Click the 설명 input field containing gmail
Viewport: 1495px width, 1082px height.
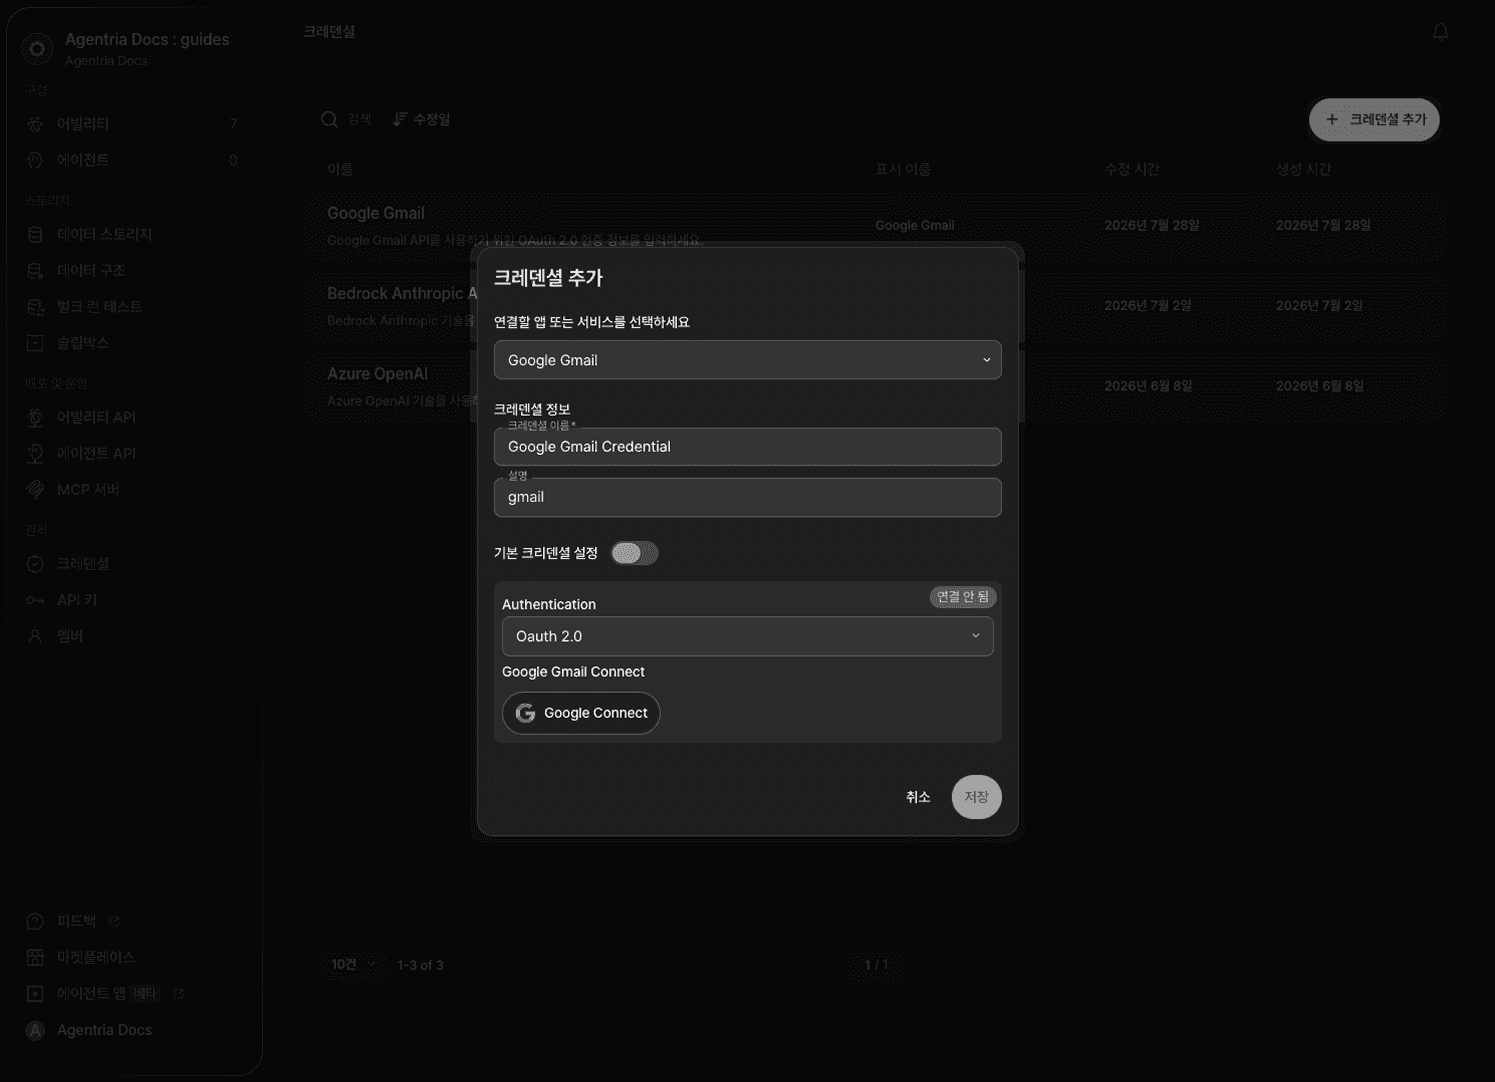pyautogui.click(x=747, y=497)
